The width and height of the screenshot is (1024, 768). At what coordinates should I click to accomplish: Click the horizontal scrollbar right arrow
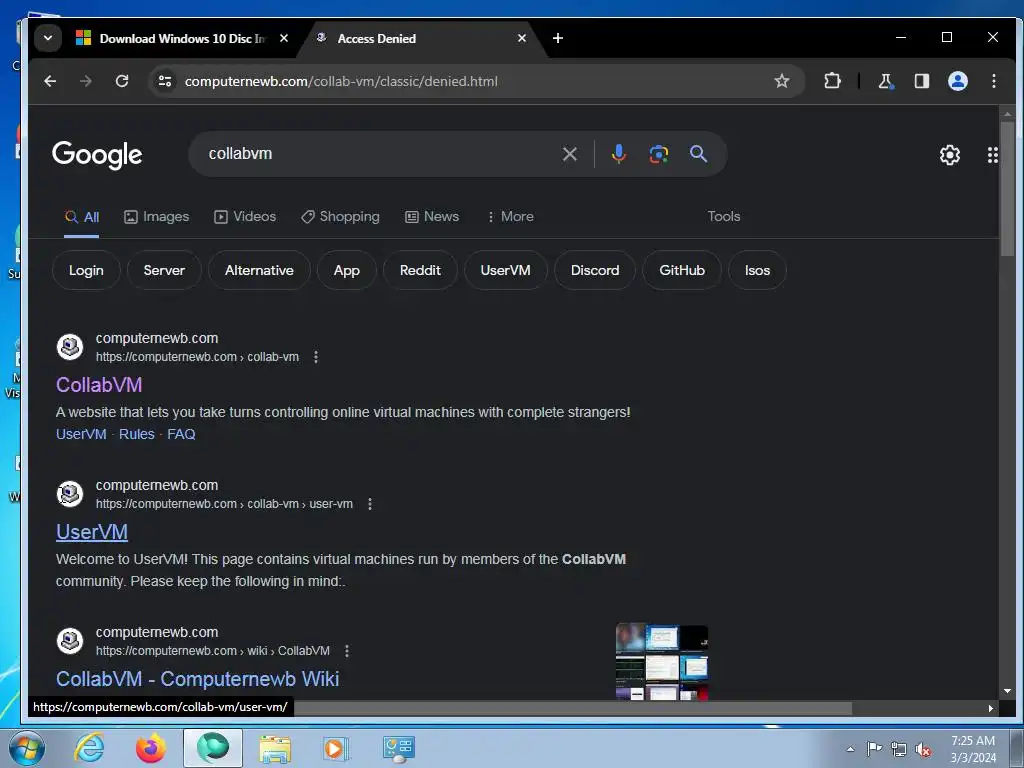pyautogui.click(x=991, y=709)
